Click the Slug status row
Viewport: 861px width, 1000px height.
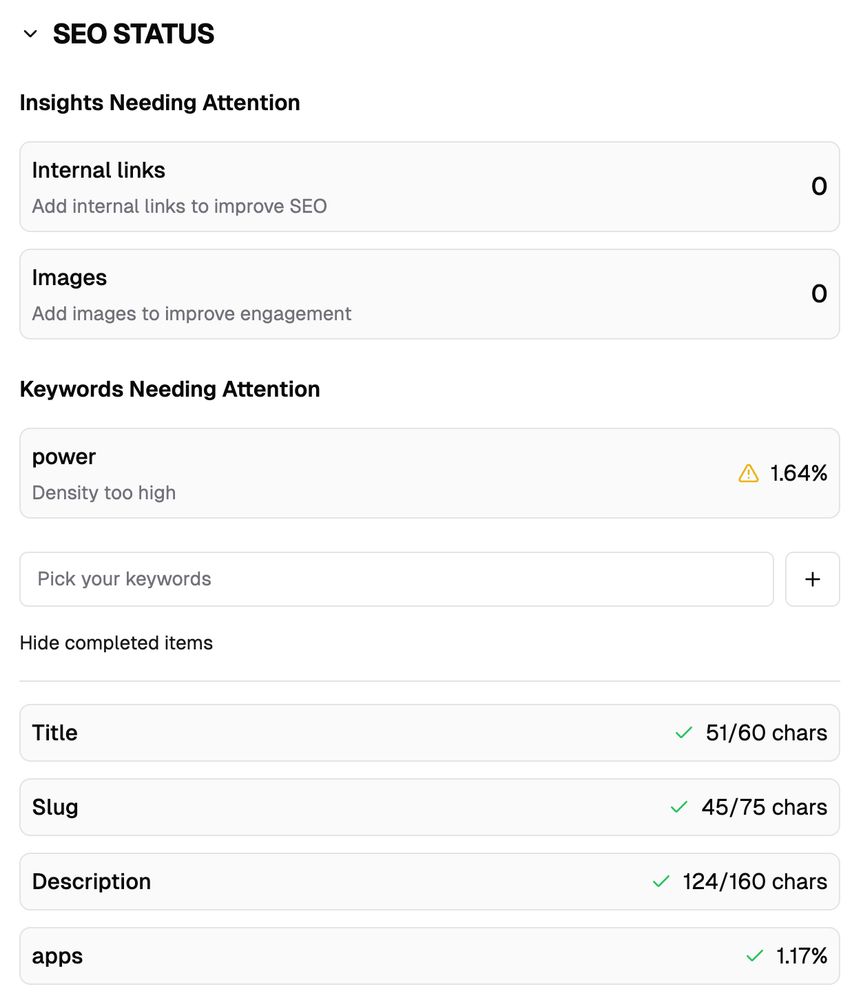(x=429, y=807)
